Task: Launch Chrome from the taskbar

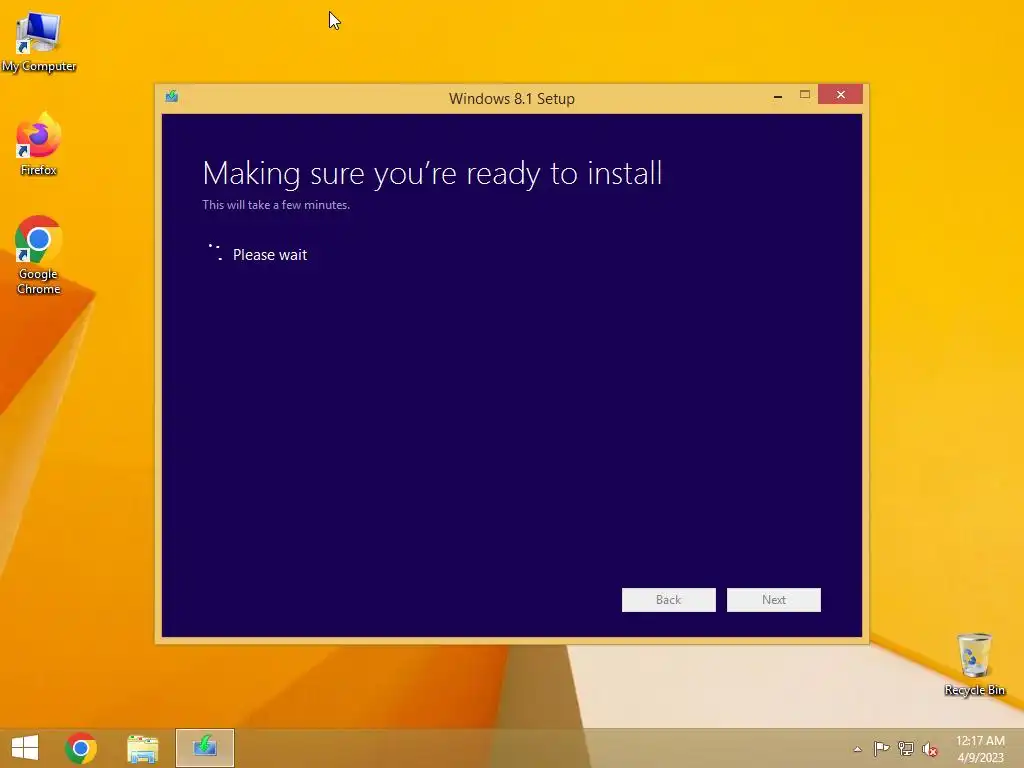Action: (x=81, y=748)
